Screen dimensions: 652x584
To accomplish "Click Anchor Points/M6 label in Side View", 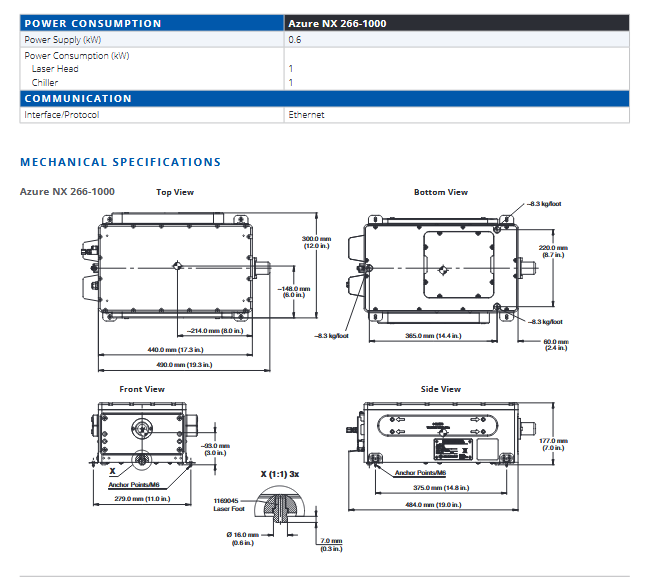I will [420, 473].
